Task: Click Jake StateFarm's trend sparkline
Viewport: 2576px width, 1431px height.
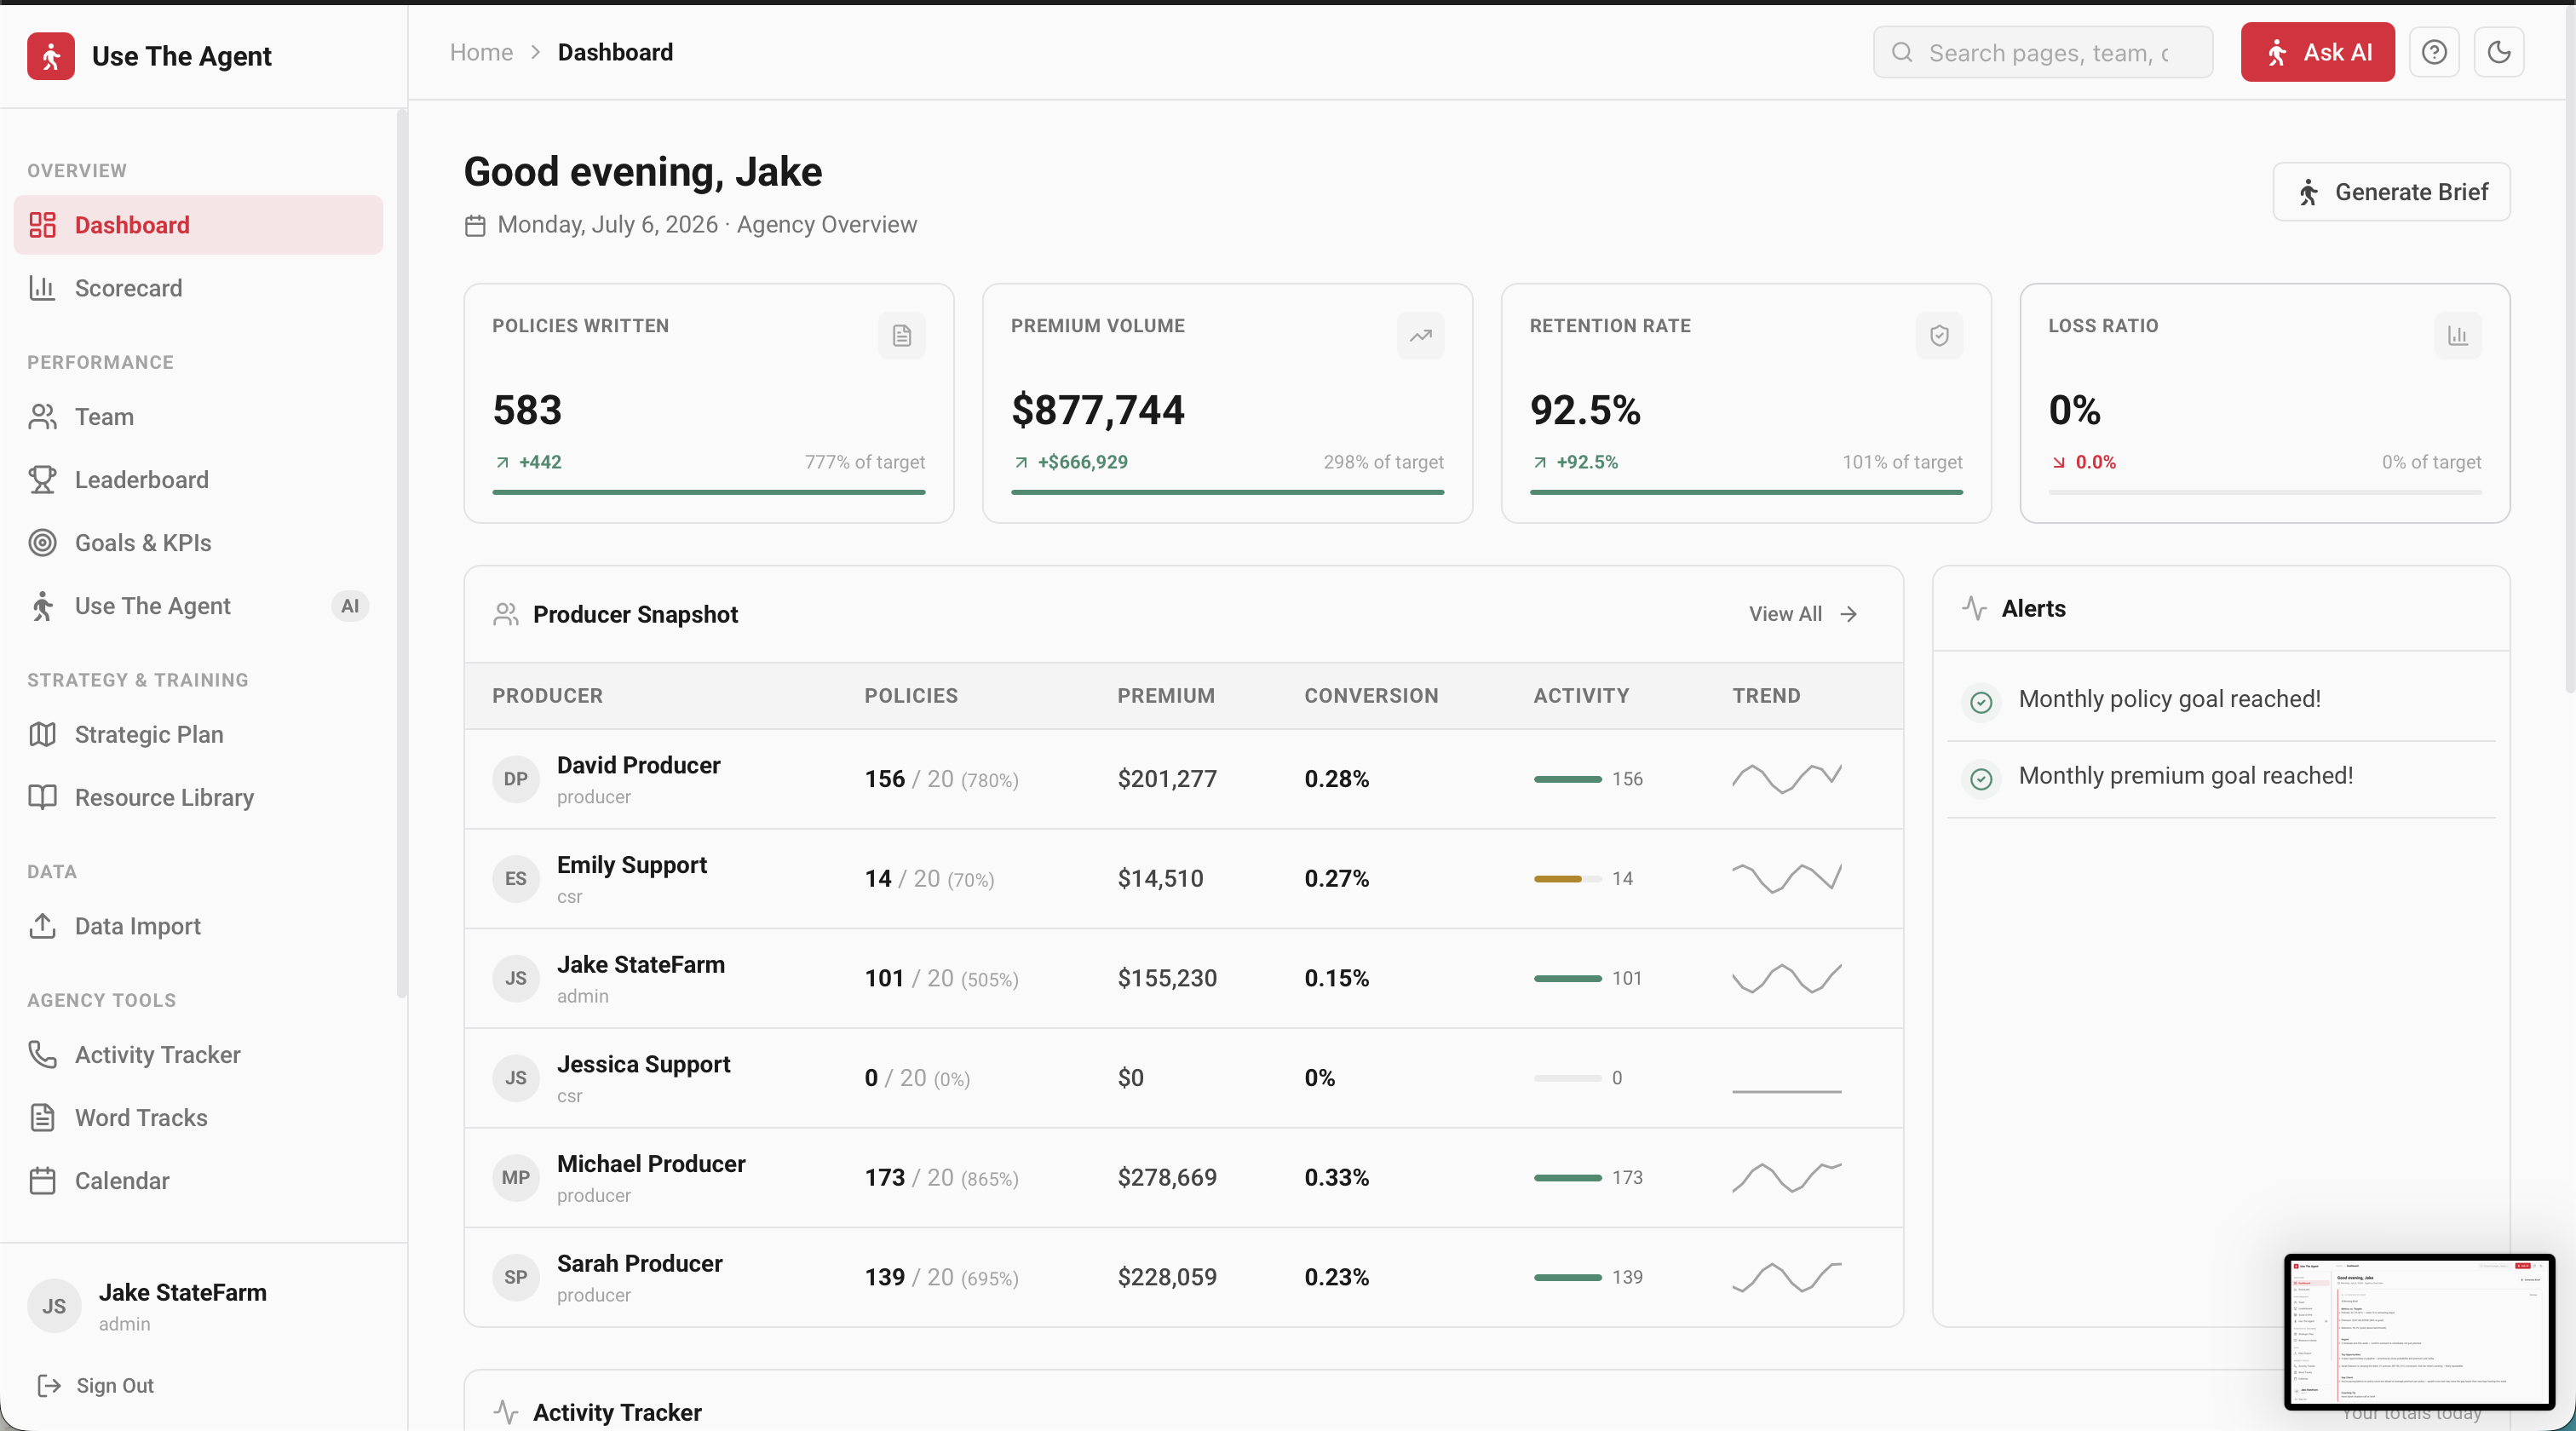Action: coord(1786,979)
